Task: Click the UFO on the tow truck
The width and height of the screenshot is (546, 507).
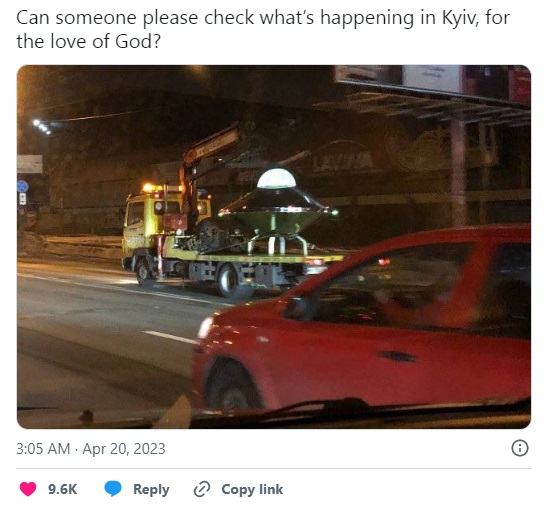Action: (277, 211)
